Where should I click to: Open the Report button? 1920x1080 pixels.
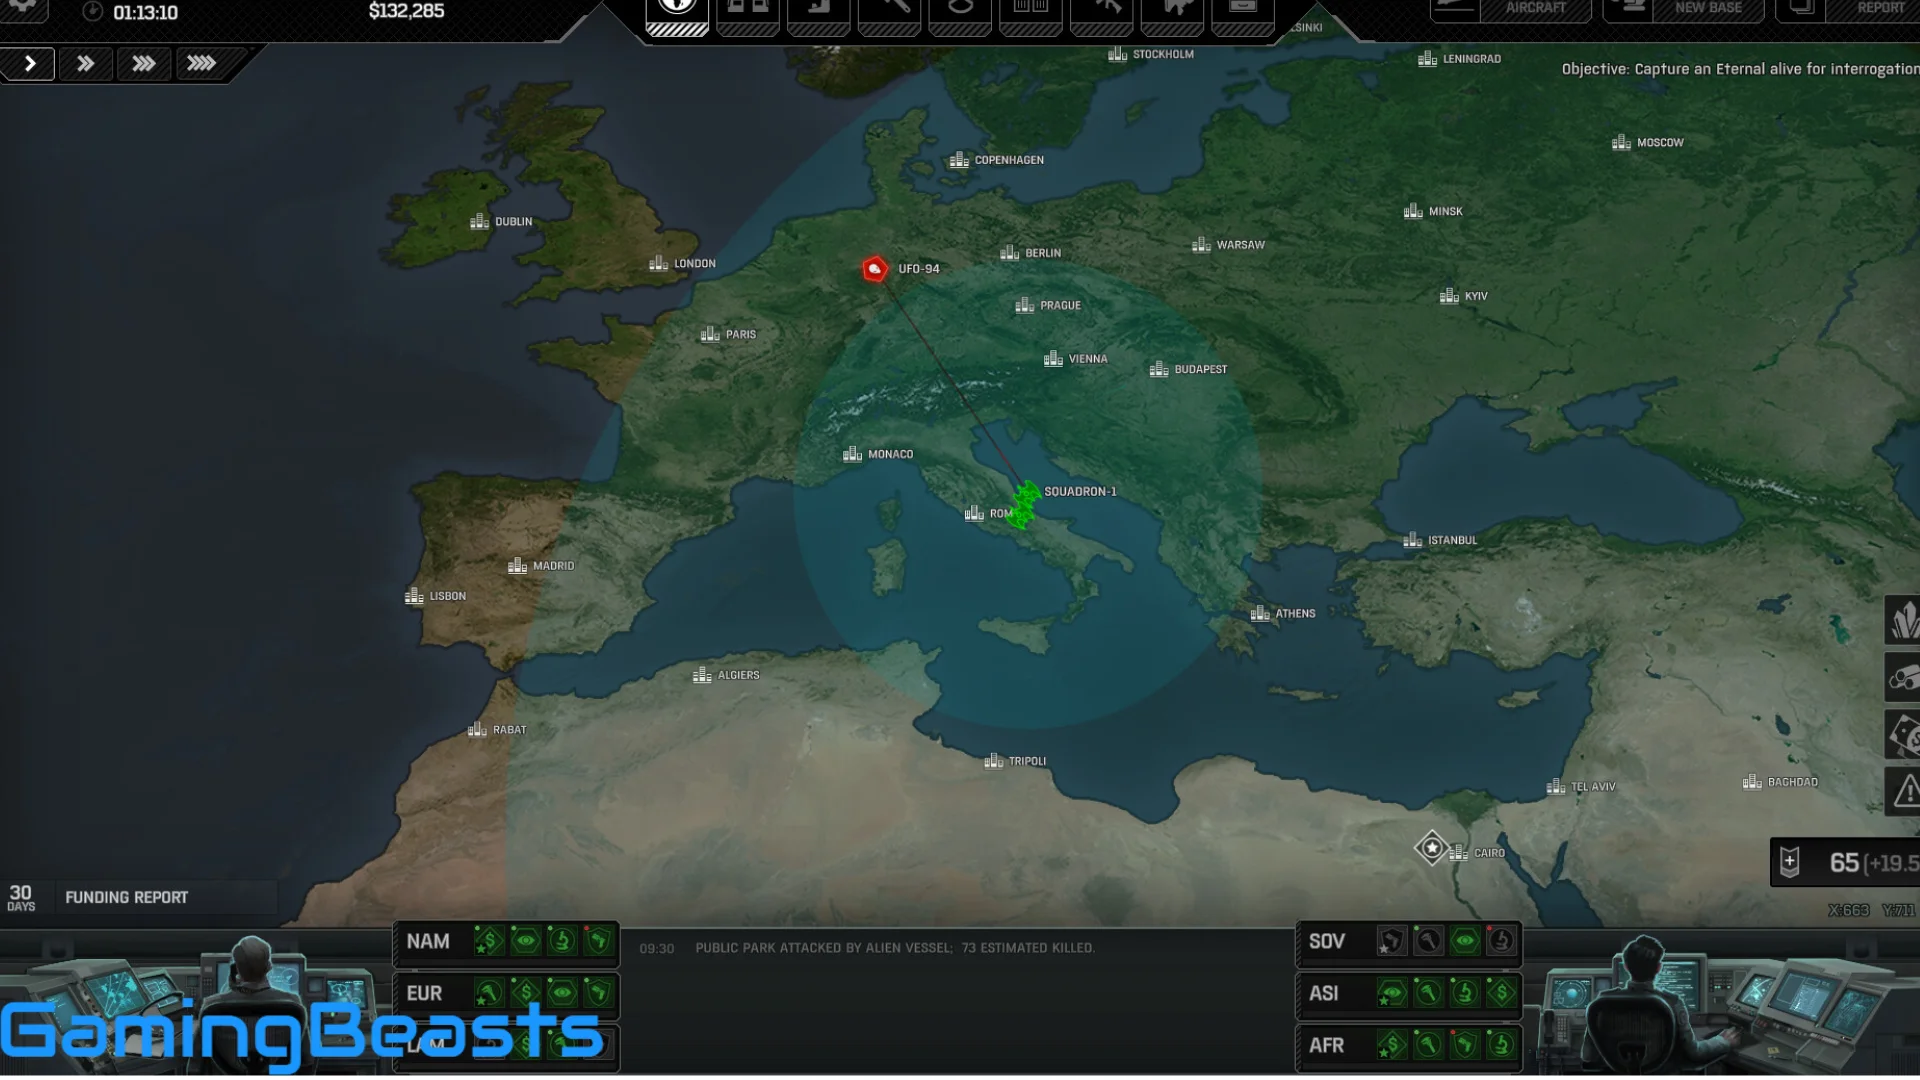(x=1848, y=9)
